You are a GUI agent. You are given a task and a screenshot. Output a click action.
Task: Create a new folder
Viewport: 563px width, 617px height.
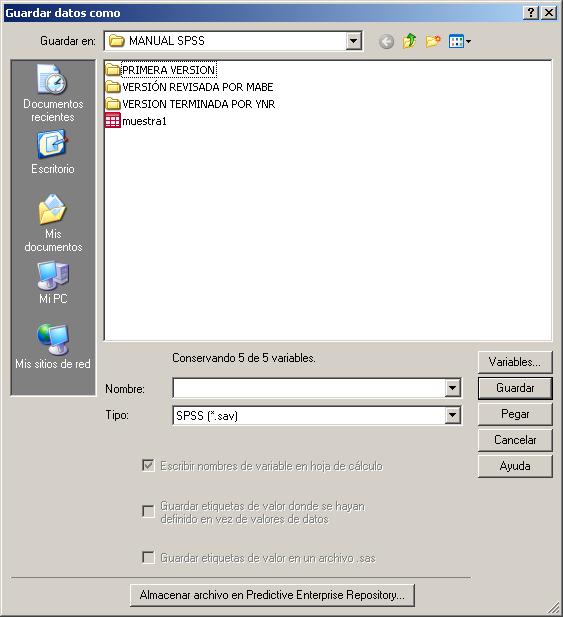click(x=433, y=41)
